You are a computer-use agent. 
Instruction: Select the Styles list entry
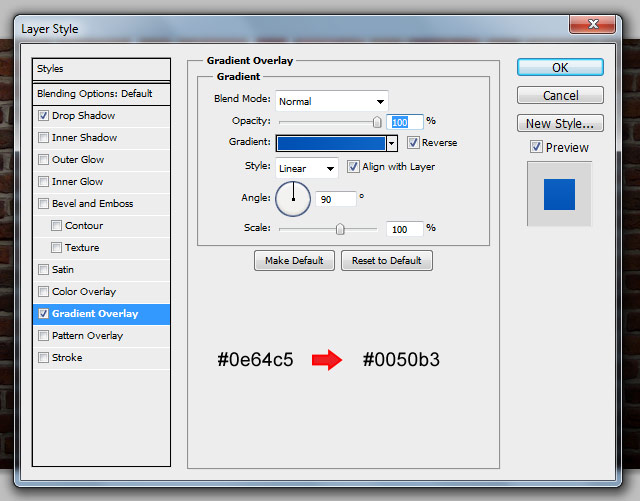pos(101,69)
